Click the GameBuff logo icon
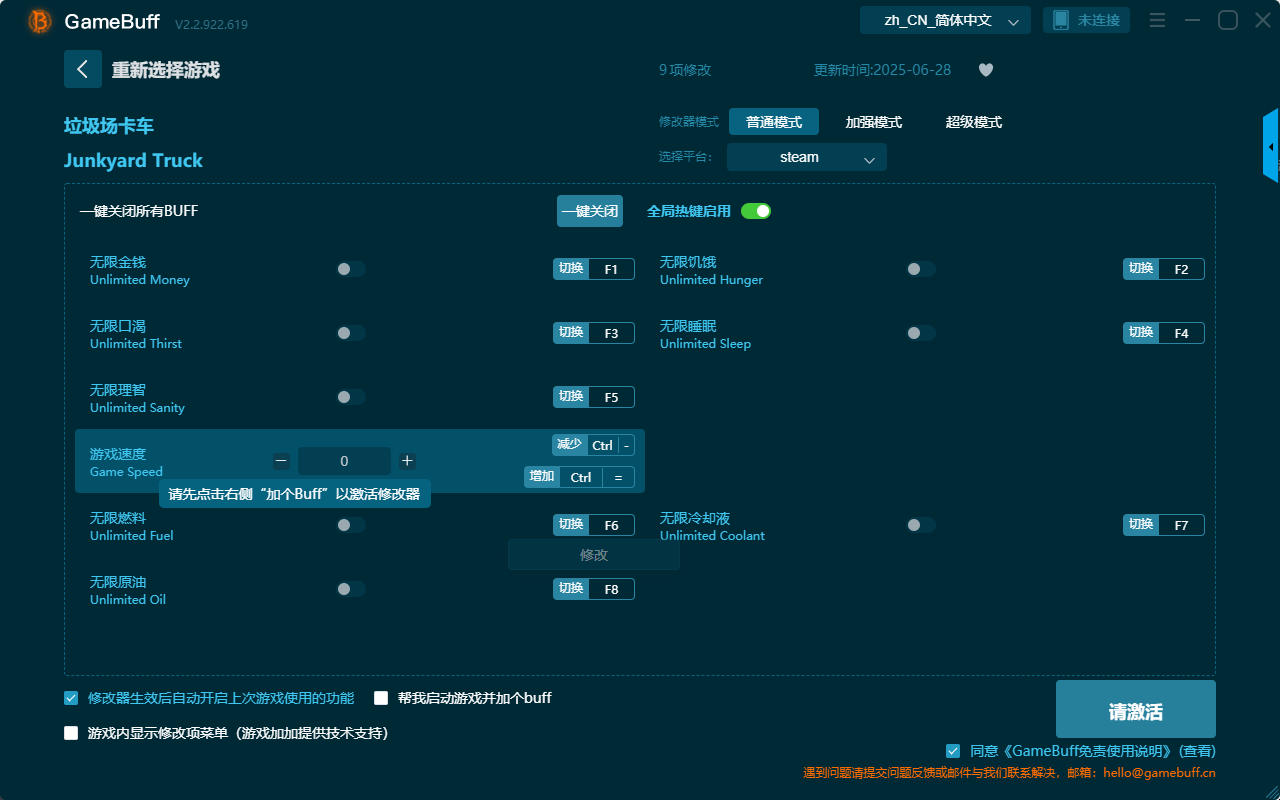This screenshot has width=1280, height=800. coord(38,20)
